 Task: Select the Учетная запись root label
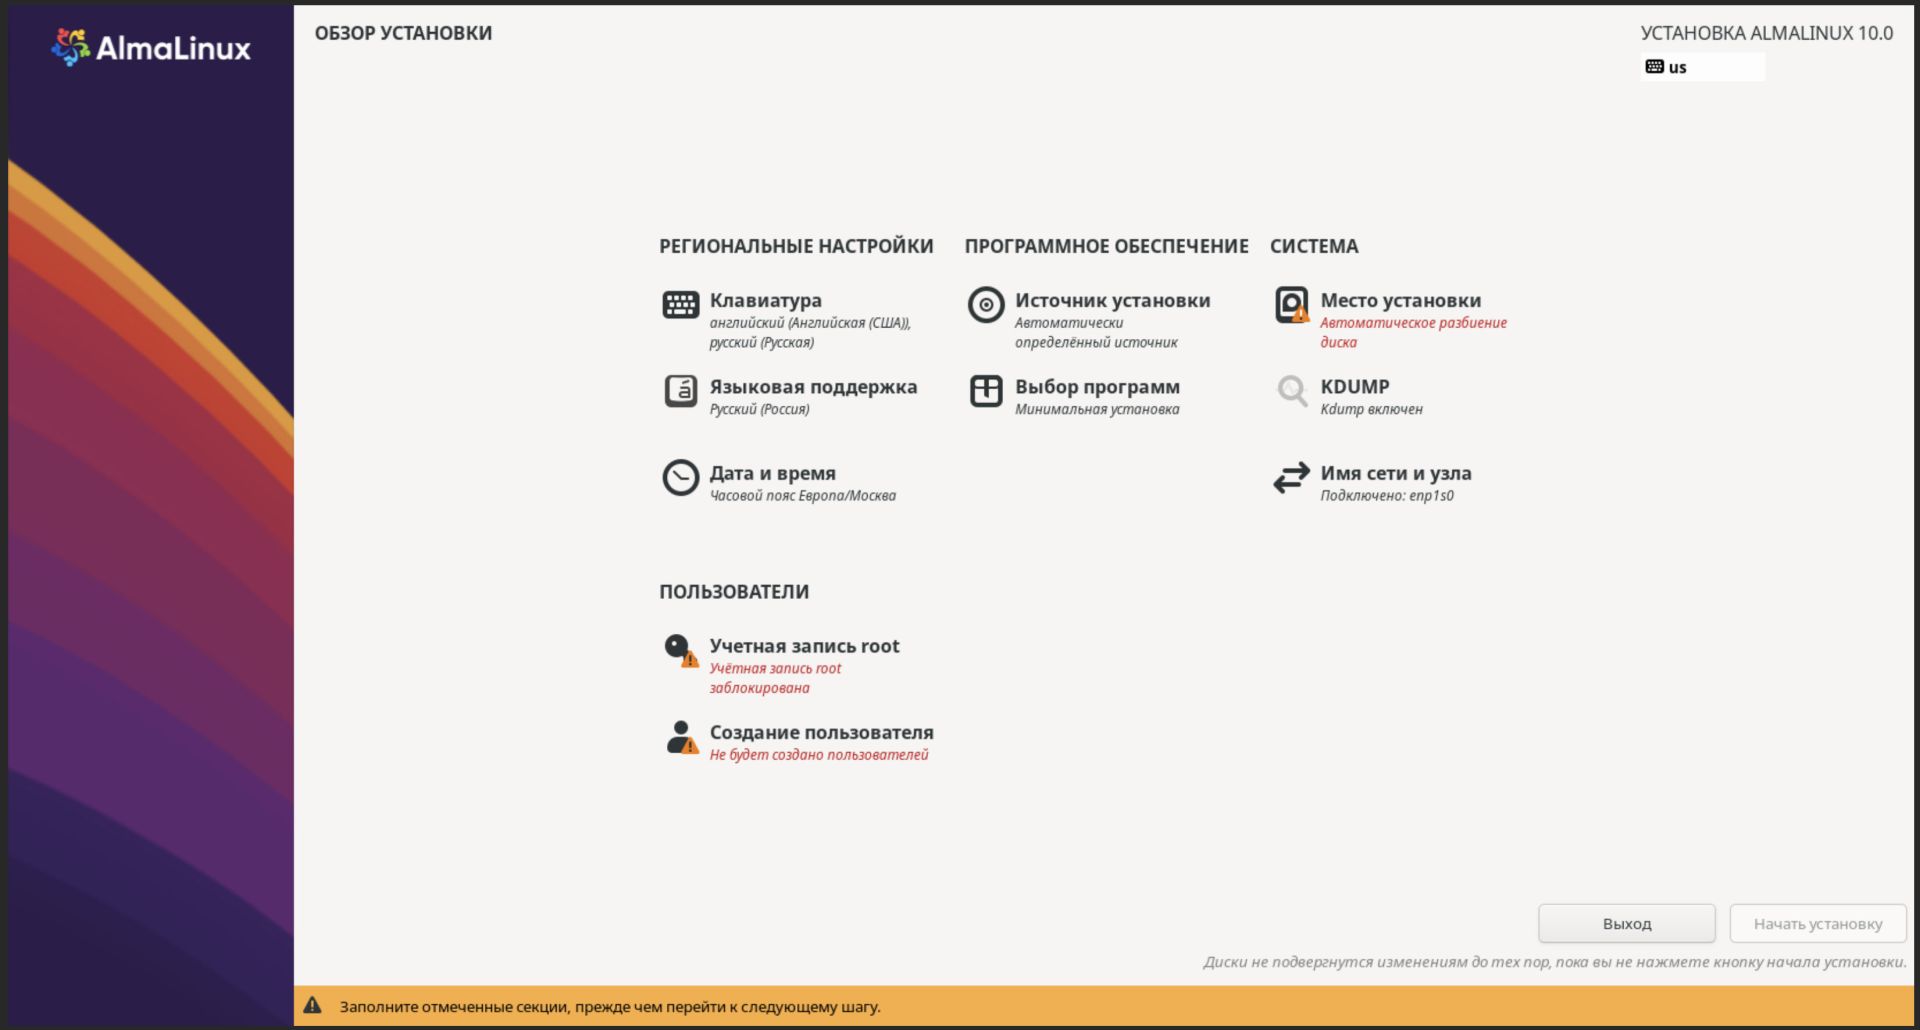coord(804,646)
